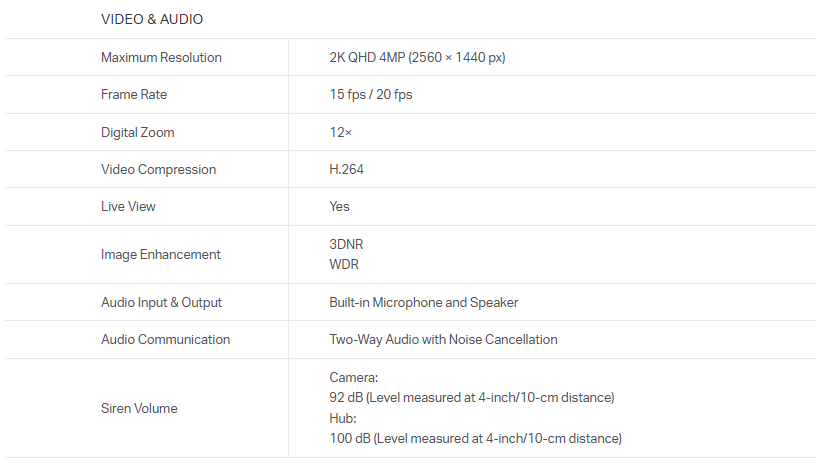Click the Audio Input & Output label

click(161, 302)
